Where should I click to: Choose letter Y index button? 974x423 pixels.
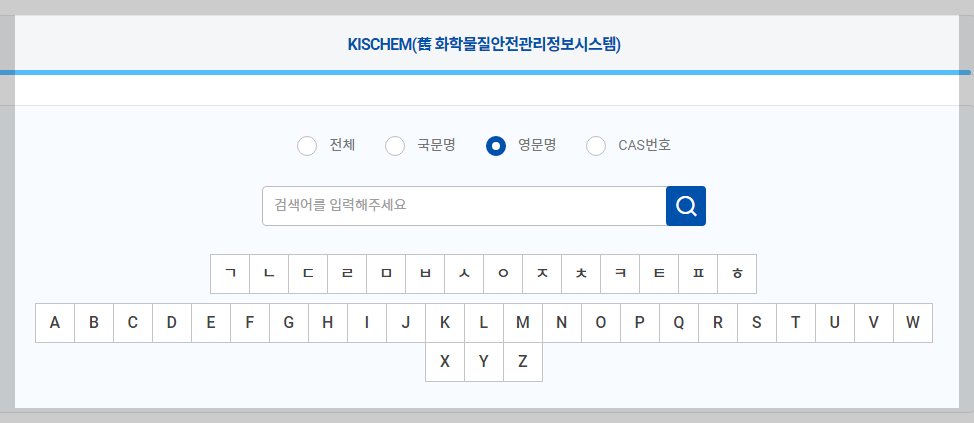pyautogui.click(x=484, y=362)
